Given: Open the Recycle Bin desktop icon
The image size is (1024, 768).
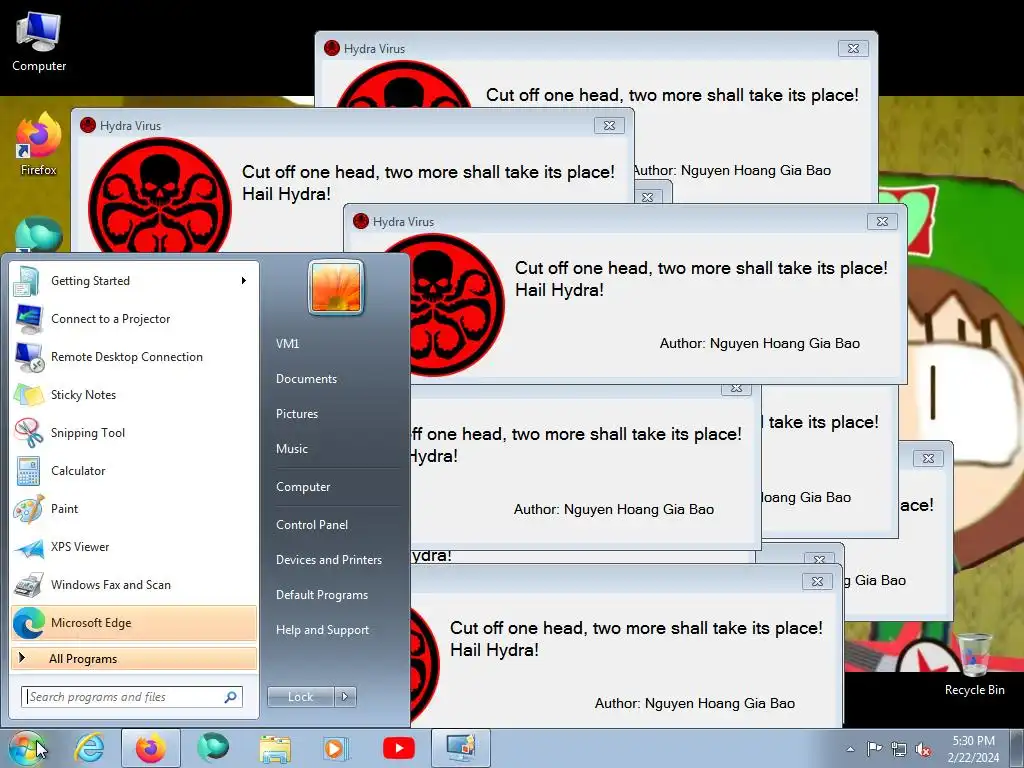Looking at the screenshot, I should pyautogui.click(x=974, y=664).
